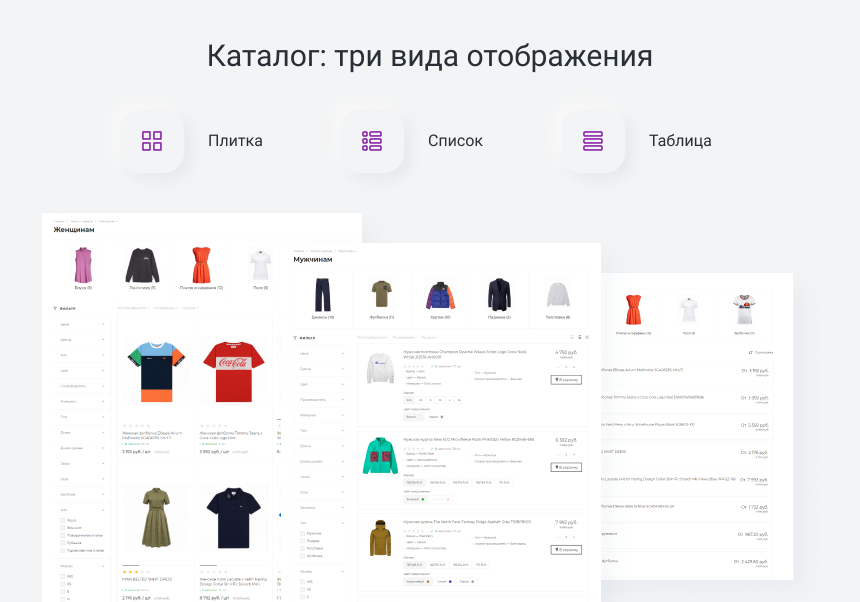
Task: Check the first Тип checkbox in men's filter
Action: [x=302, y=534]
